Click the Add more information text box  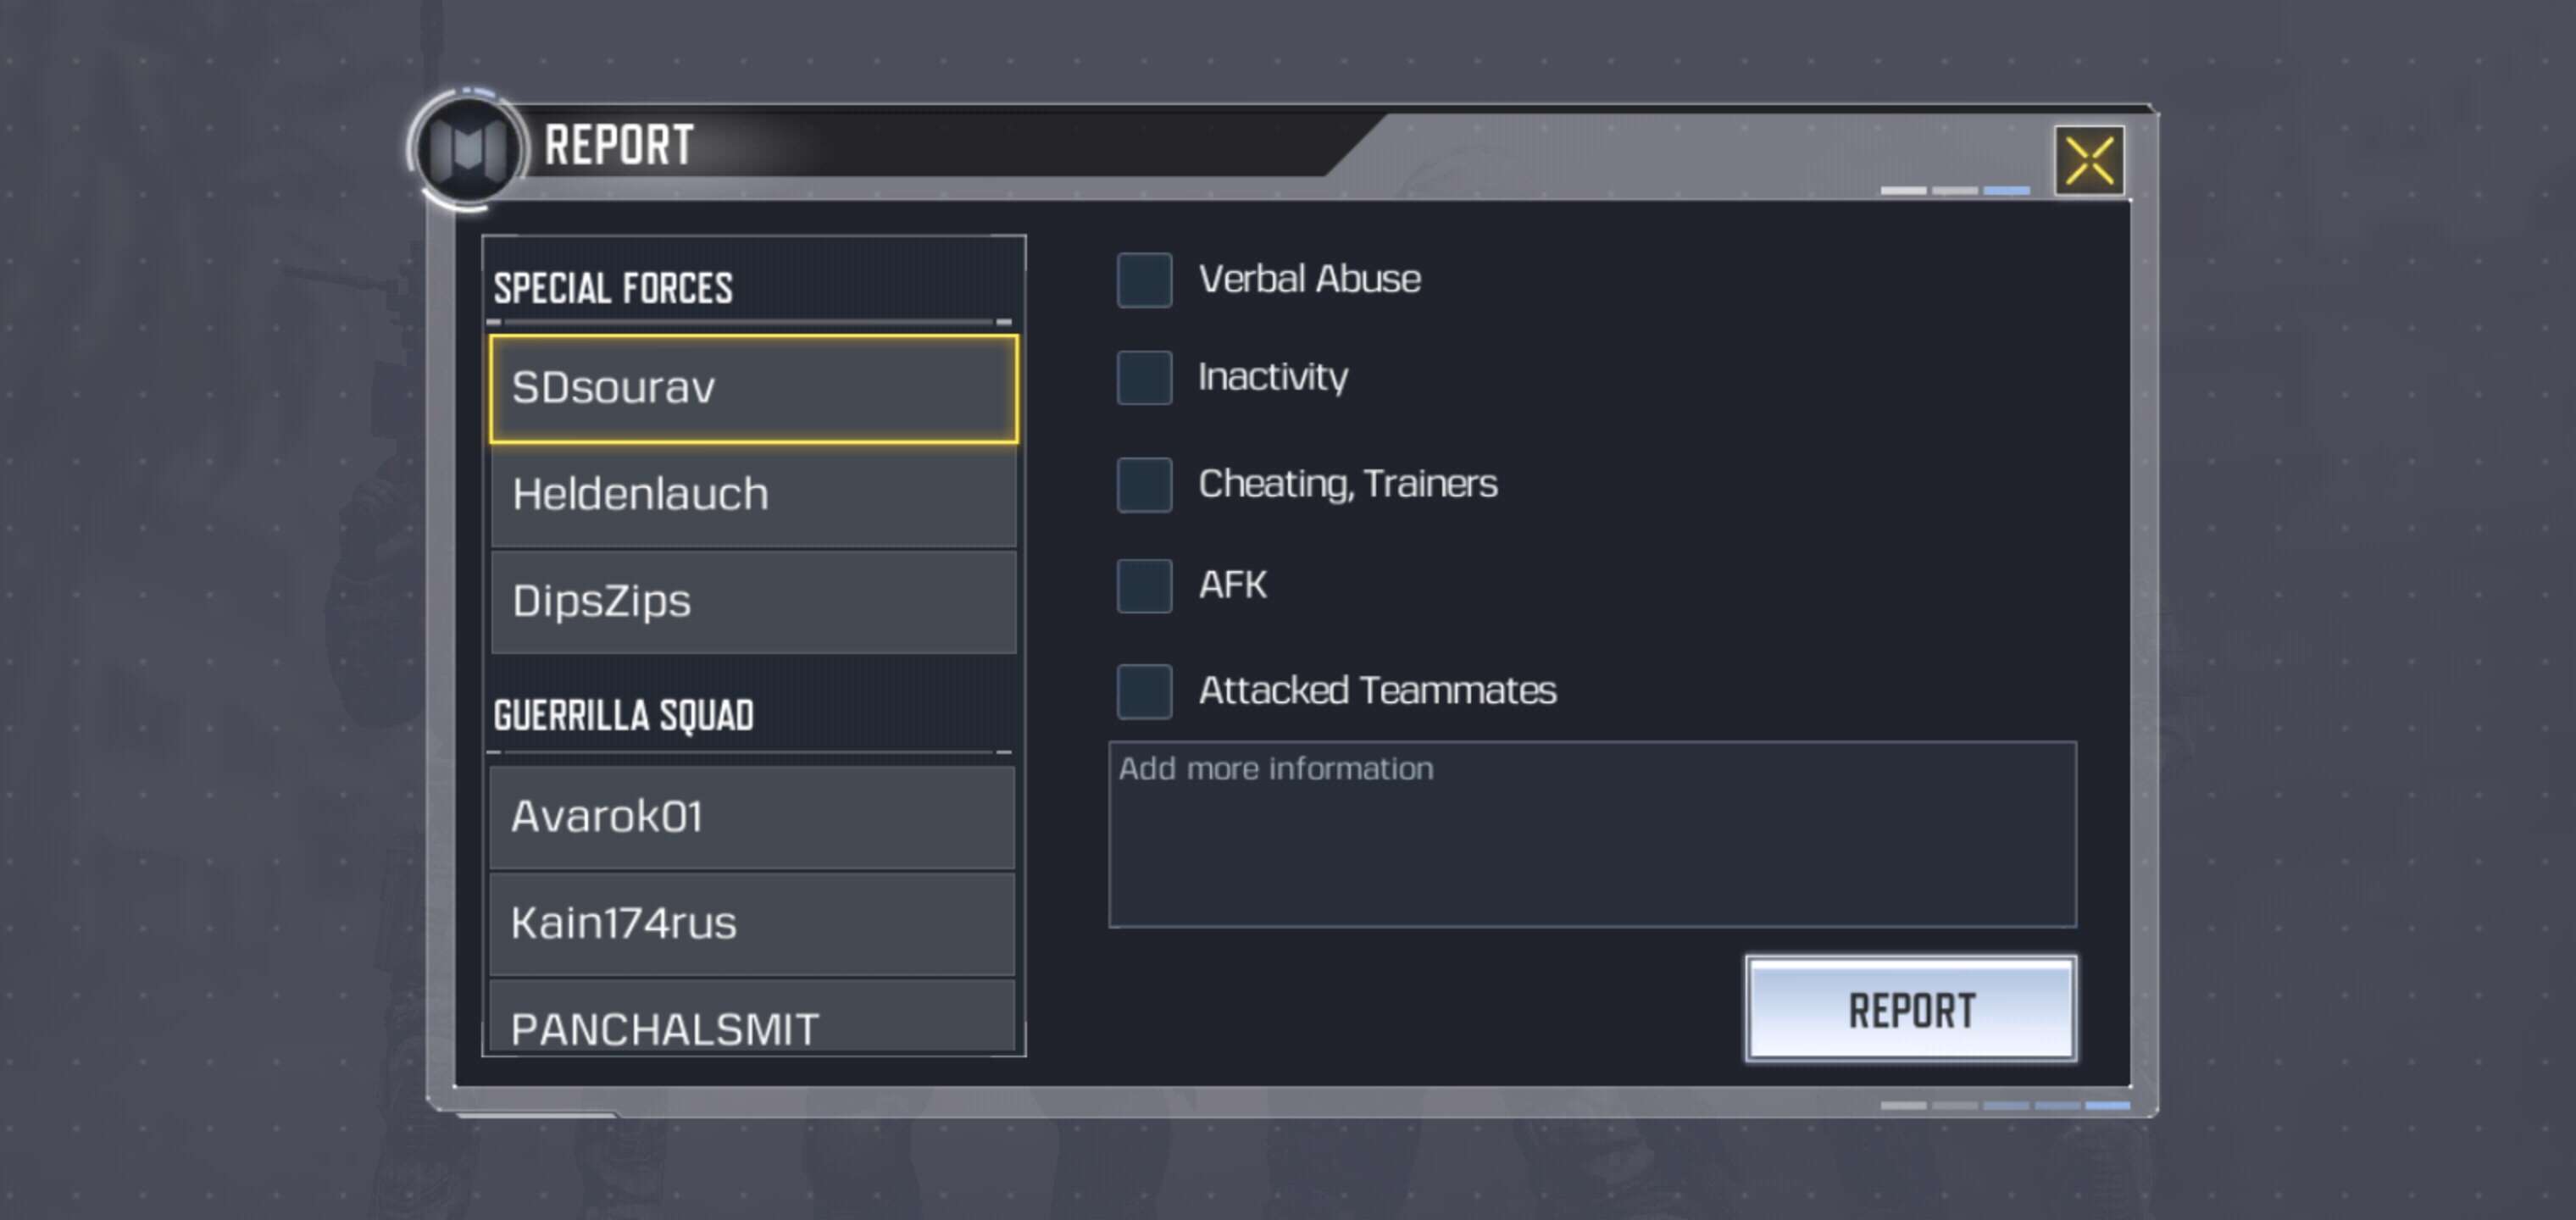tap(1591, 834)
